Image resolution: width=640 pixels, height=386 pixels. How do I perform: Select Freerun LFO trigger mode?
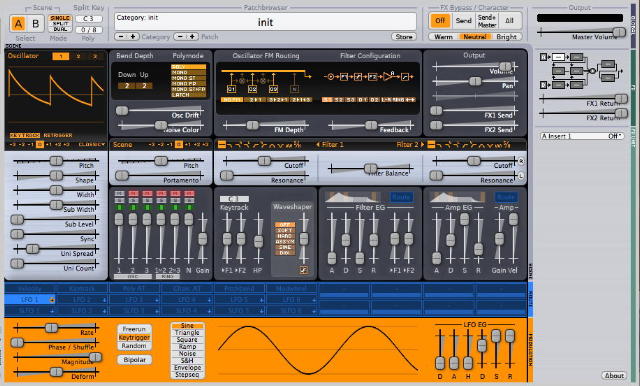134,329
